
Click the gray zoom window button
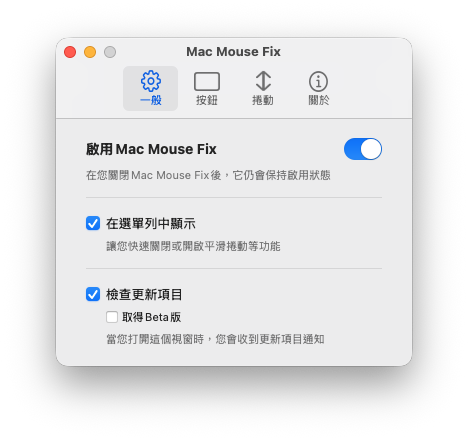110,52
